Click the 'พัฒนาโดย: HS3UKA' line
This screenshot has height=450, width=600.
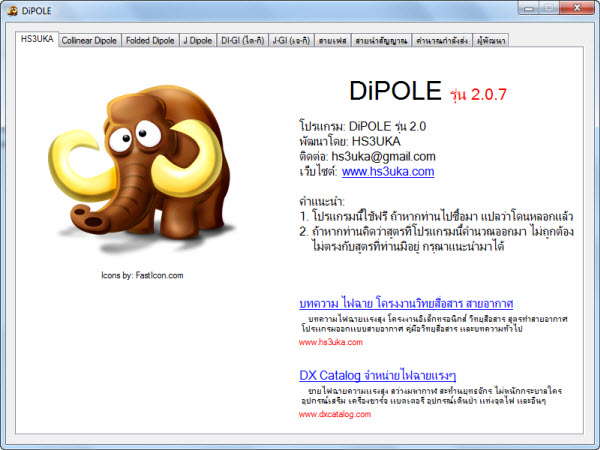click(x=350, y=142)
